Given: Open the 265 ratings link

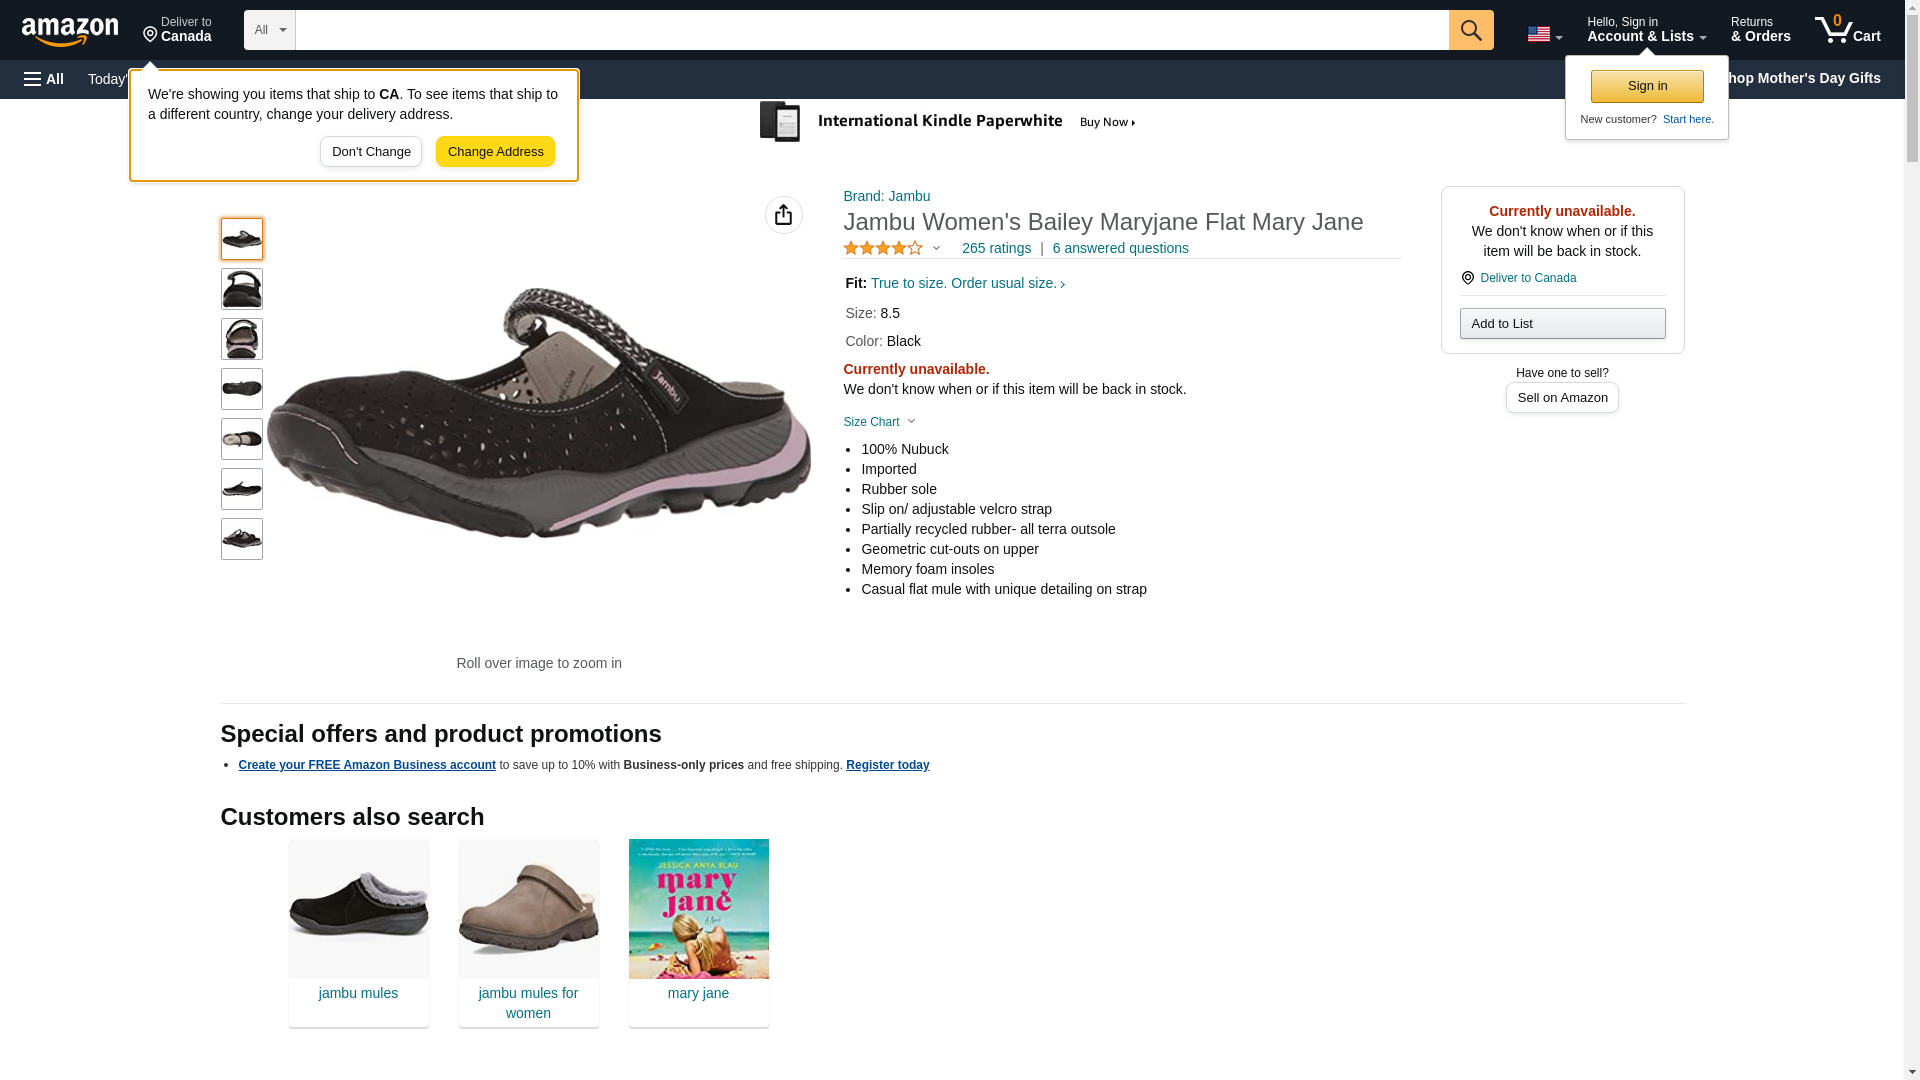Looking at the screenshot, I should pyautogui.click(x=996, y=248).
